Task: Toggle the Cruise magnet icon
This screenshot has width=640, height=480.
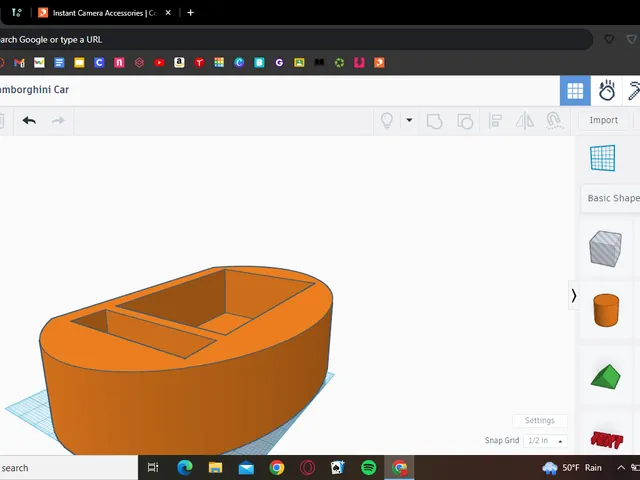Action: point(553,121)
